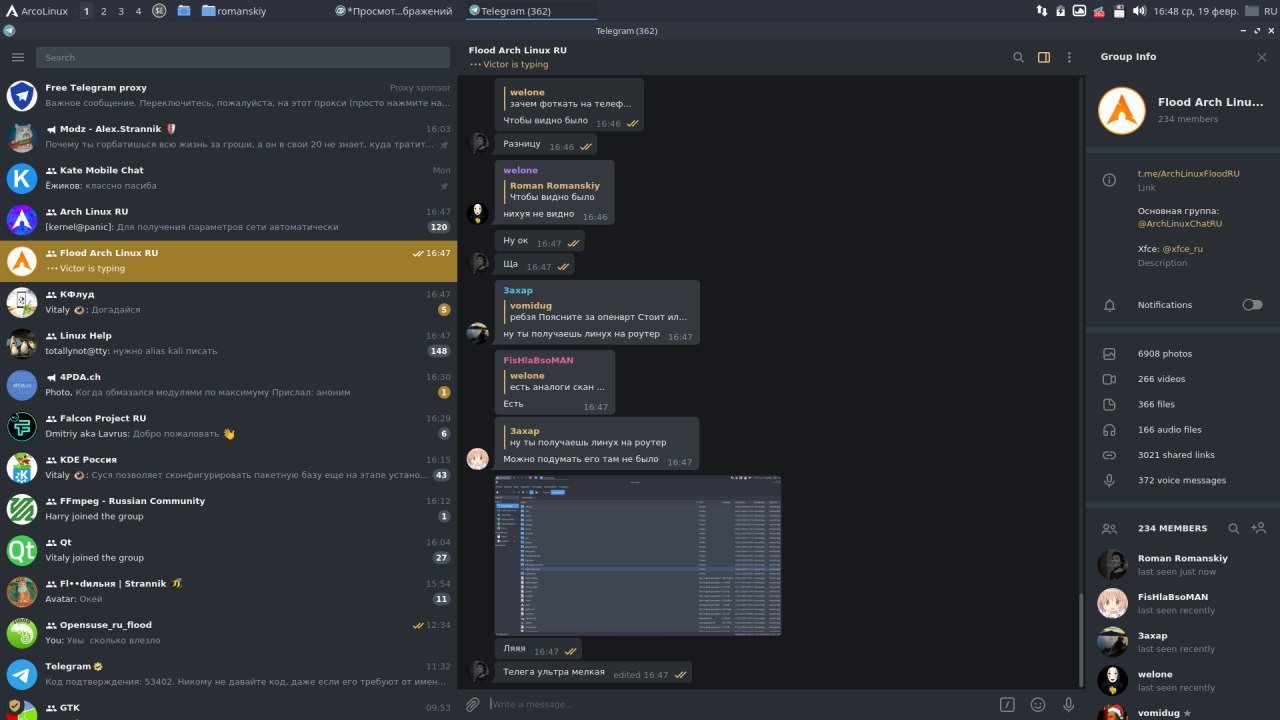The image size is (1280, 720).
Task: Switch to workspace 2 in panel
Action: 103,11
